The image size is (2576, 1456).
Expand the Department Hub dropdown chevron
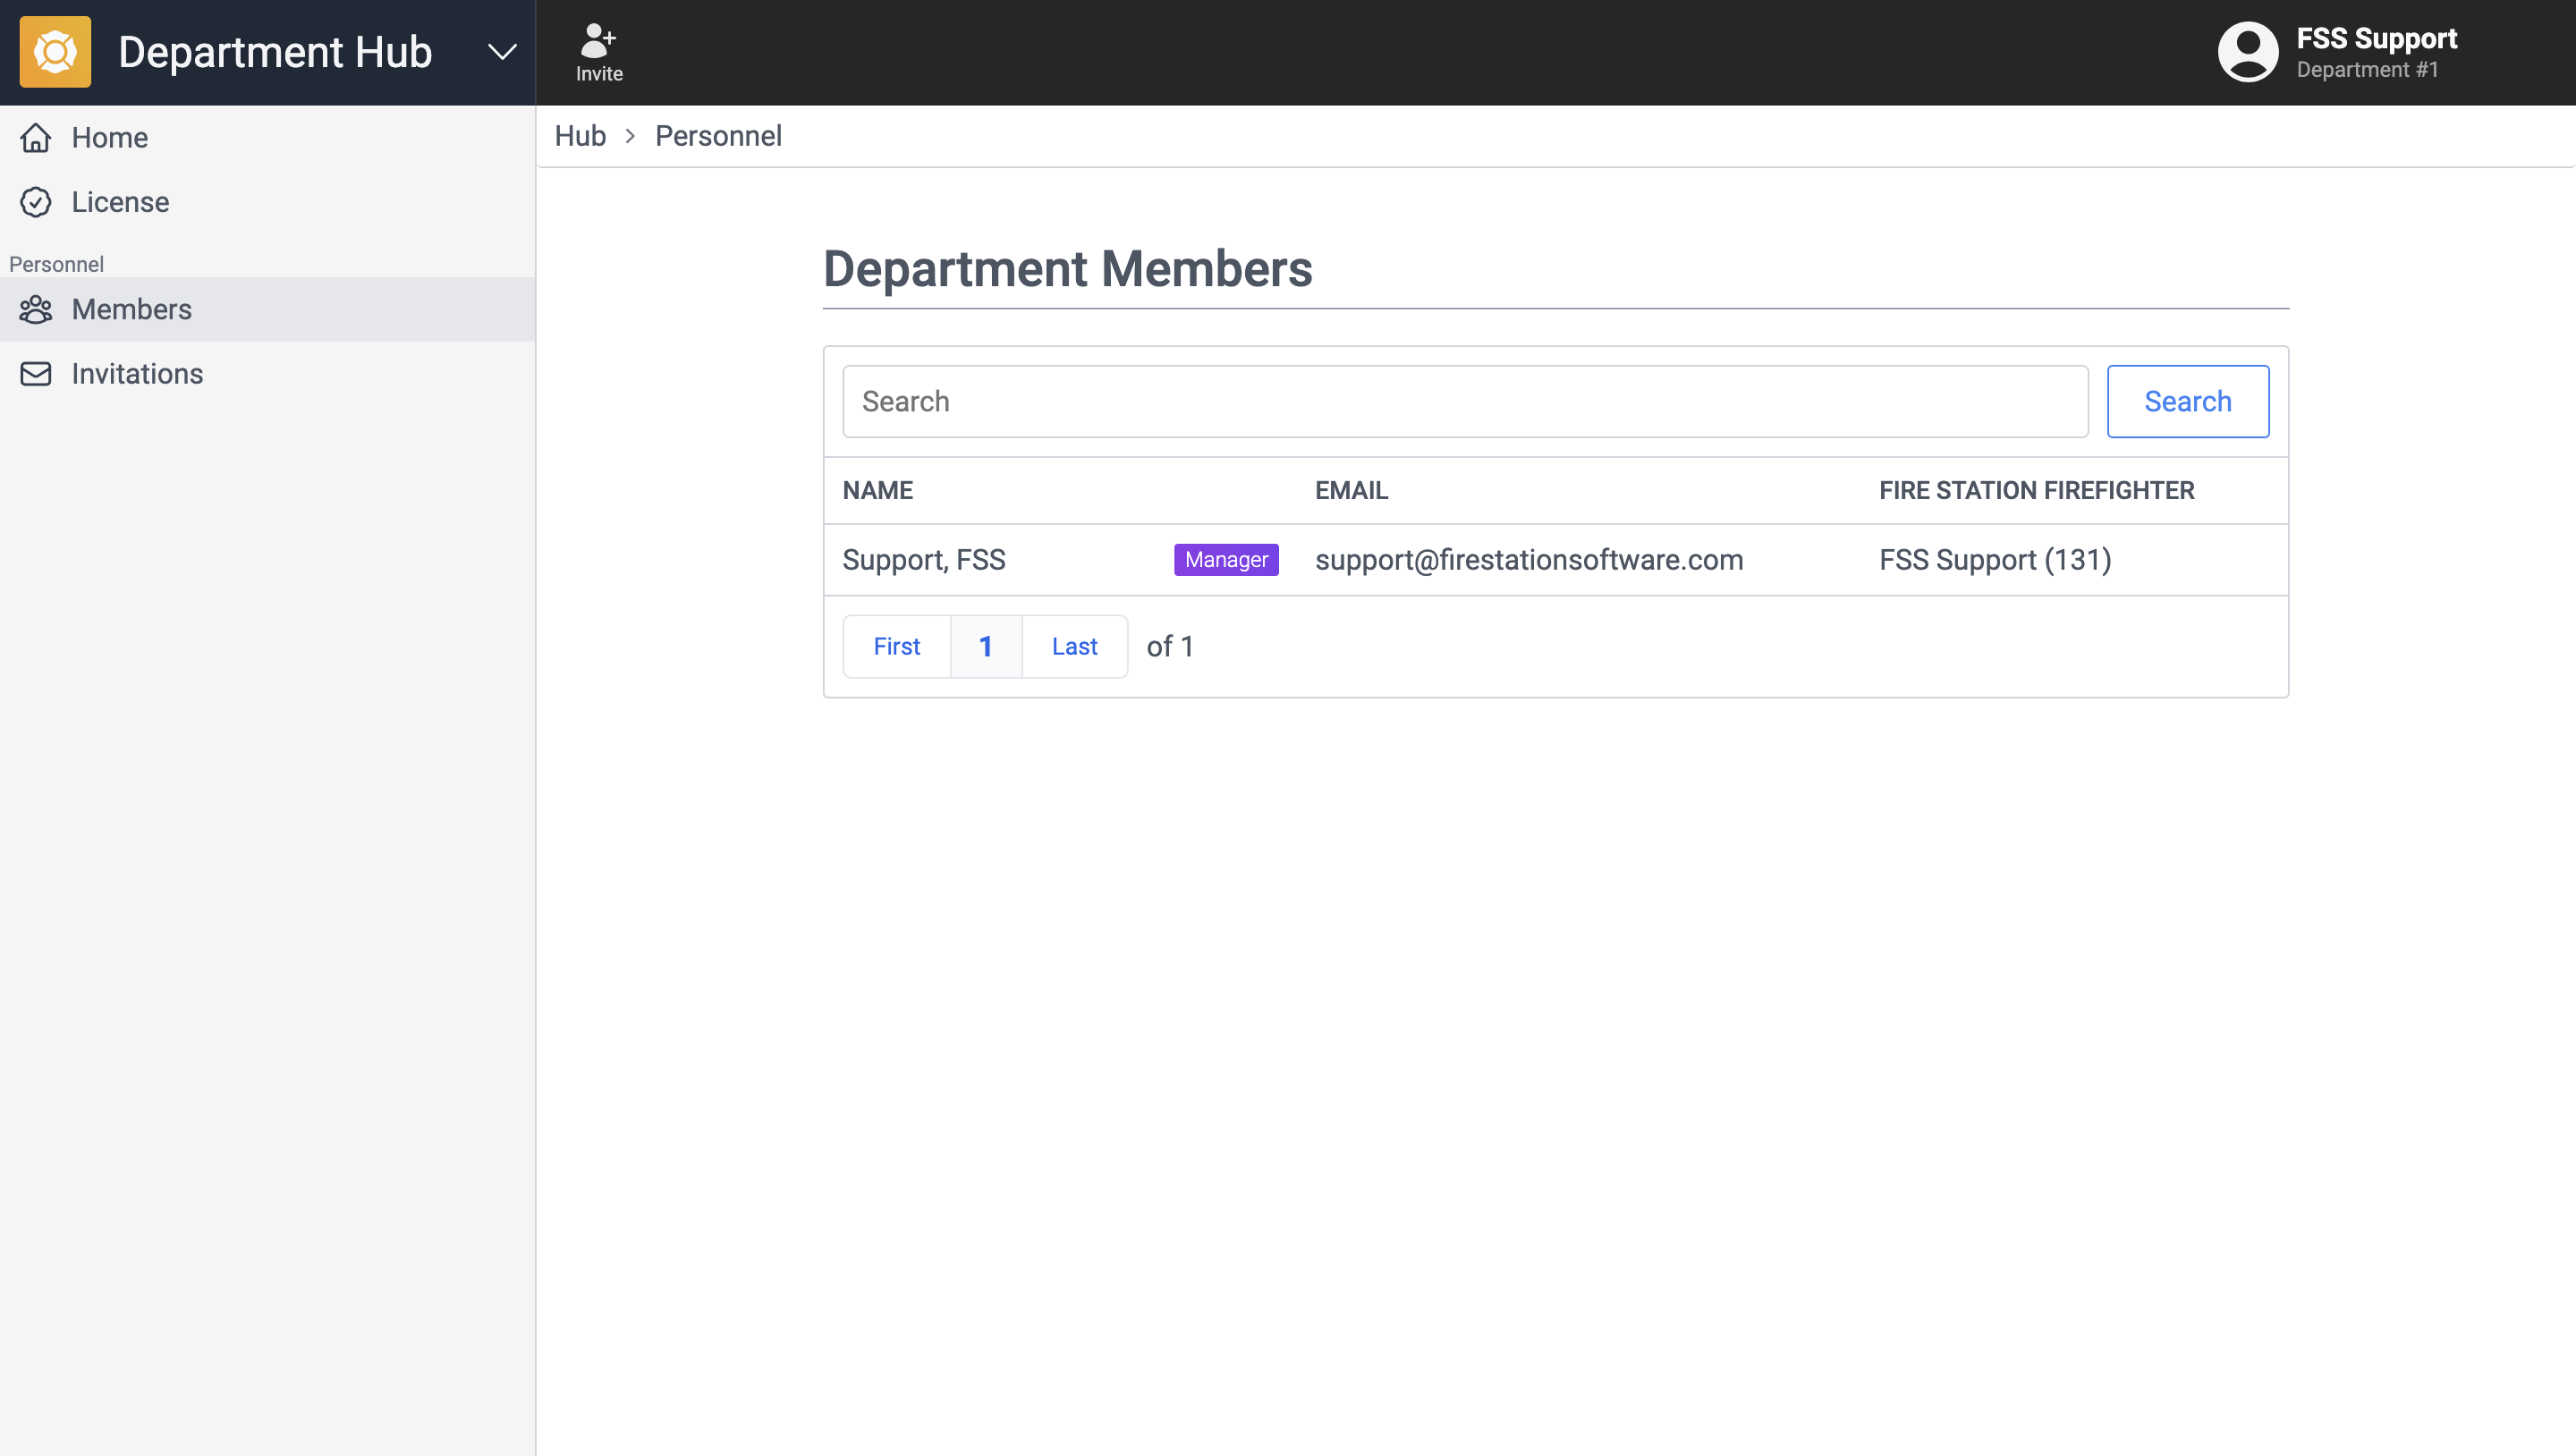coord(502,52)
